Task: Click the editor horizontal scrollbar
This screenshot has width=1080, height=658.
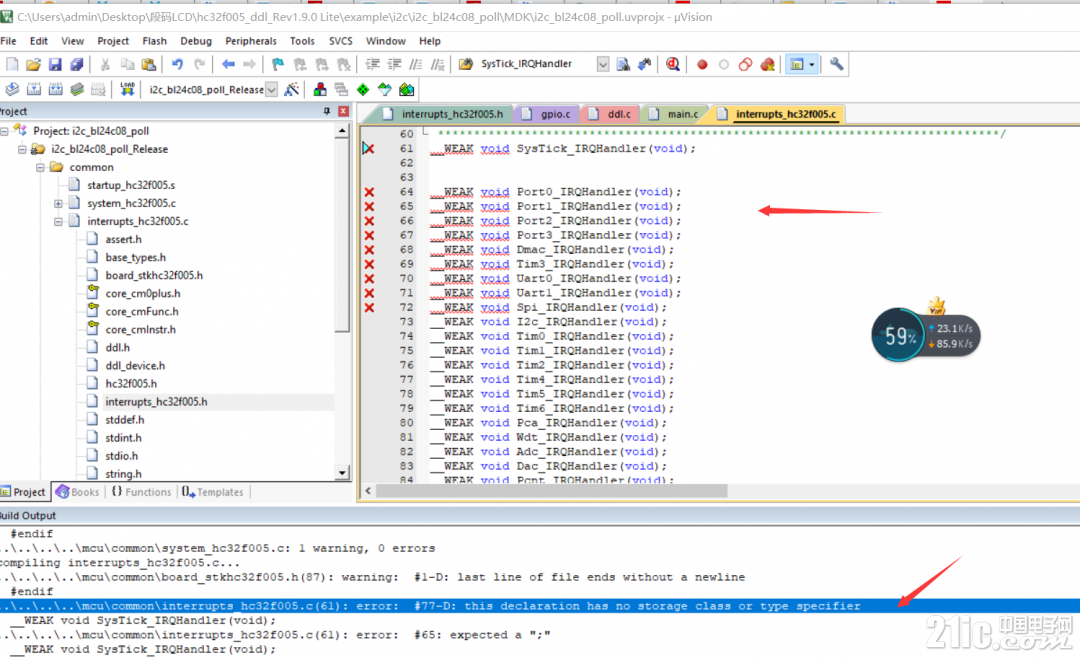Action: pos(551,491)
